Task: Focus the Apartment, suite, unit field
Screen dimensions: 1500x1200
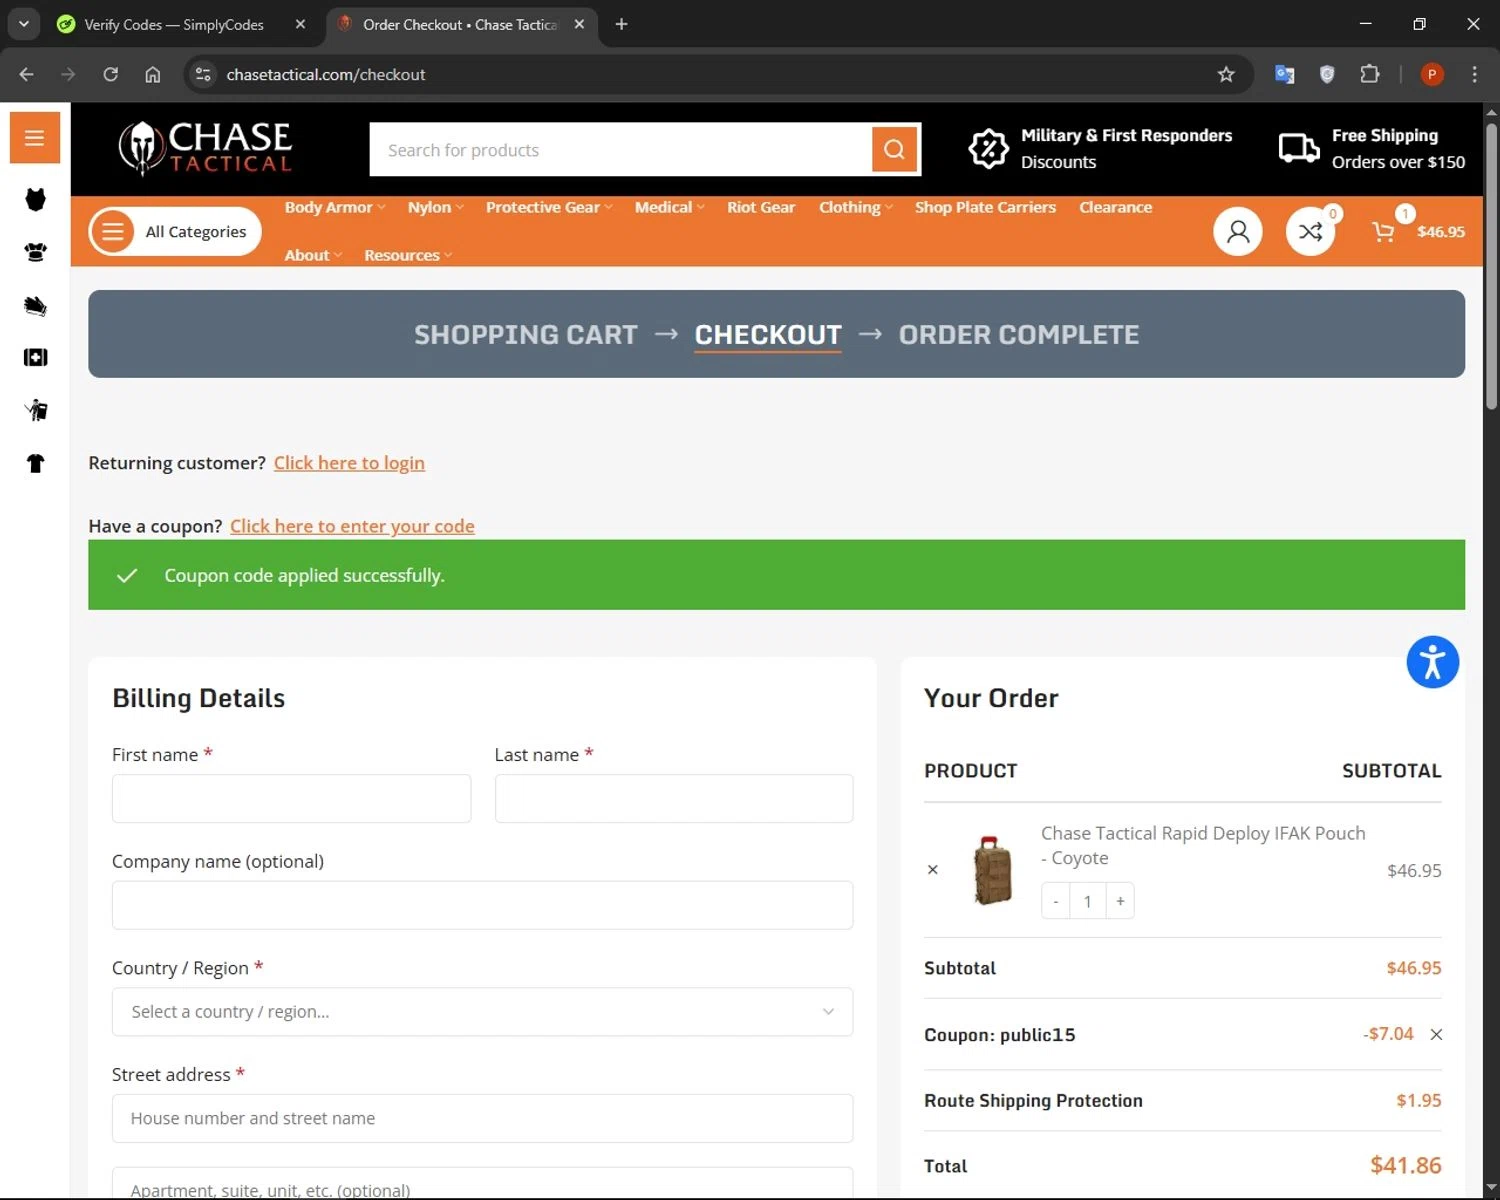Action: click(x=482, y=1183)
